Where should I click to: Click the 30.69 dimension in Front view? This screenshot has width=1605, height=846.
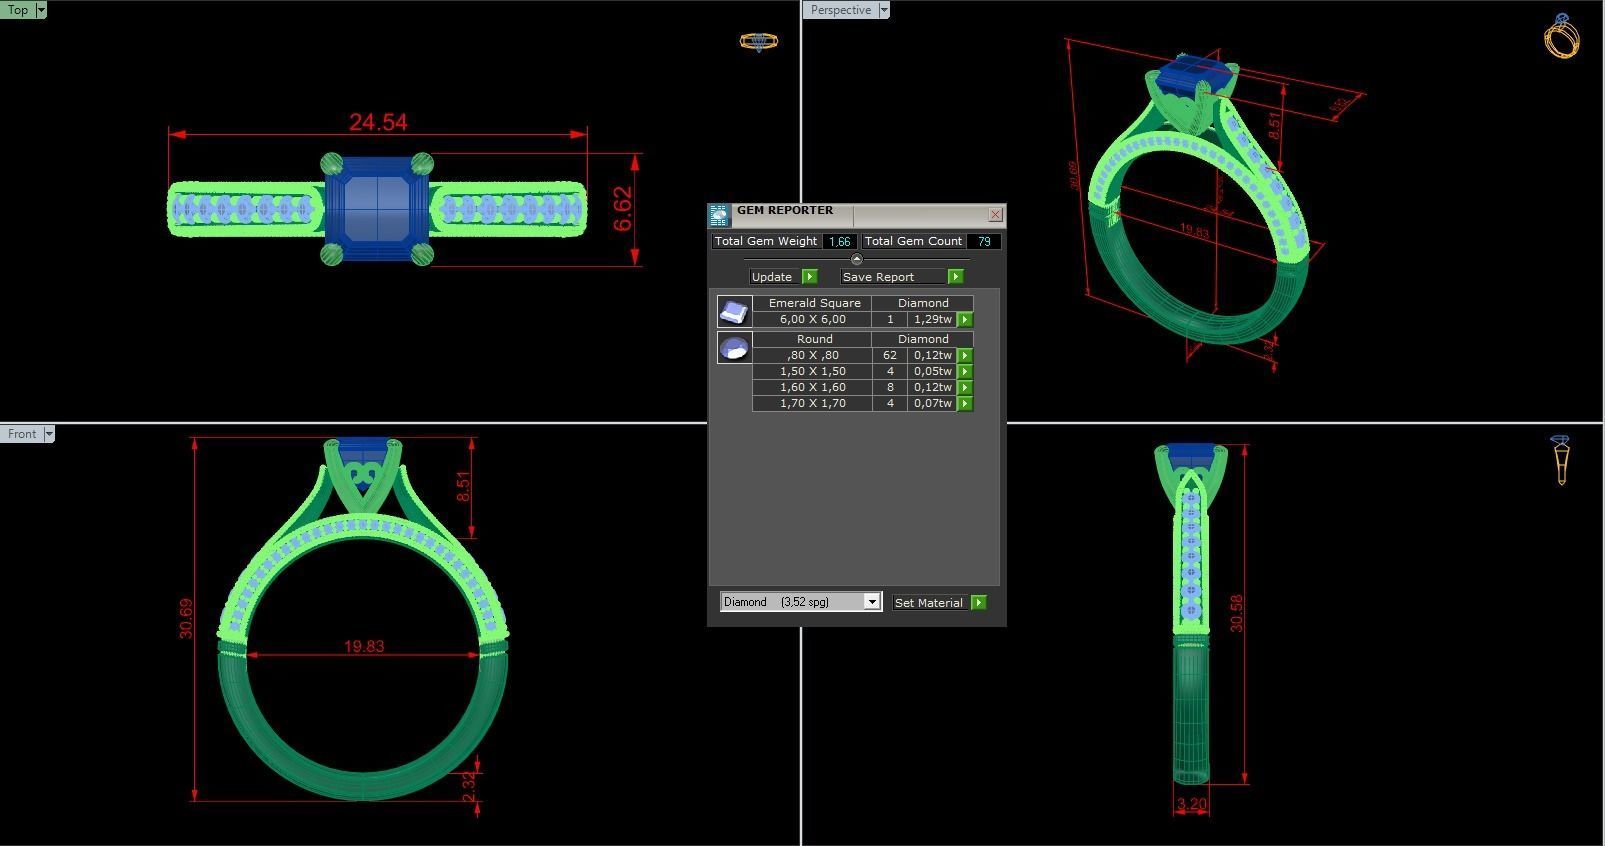[x=186, y=619]
